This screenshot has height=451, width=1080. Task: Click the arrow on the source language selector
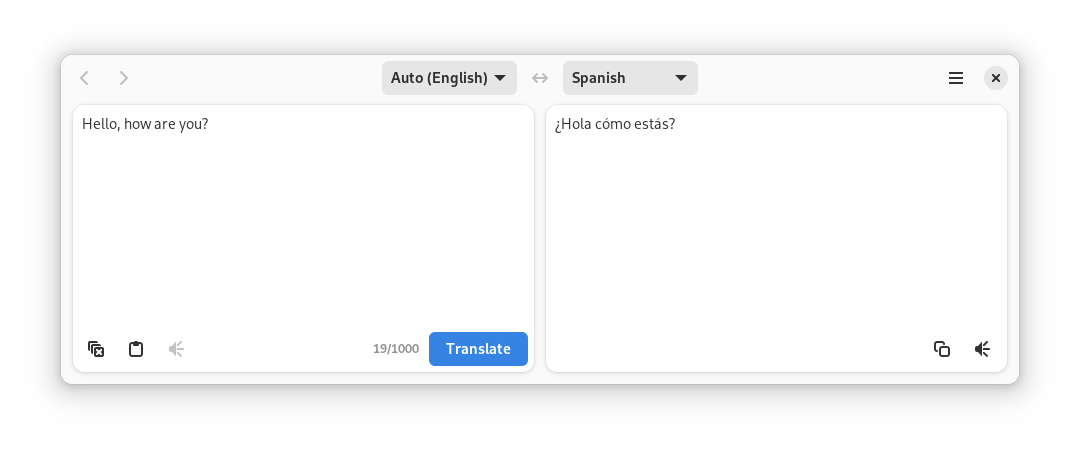[500, 78]
